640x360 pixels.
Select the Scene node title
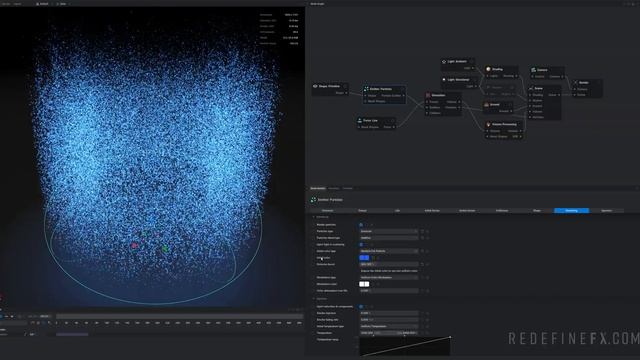pyautogui.click(x=538, y=88)
